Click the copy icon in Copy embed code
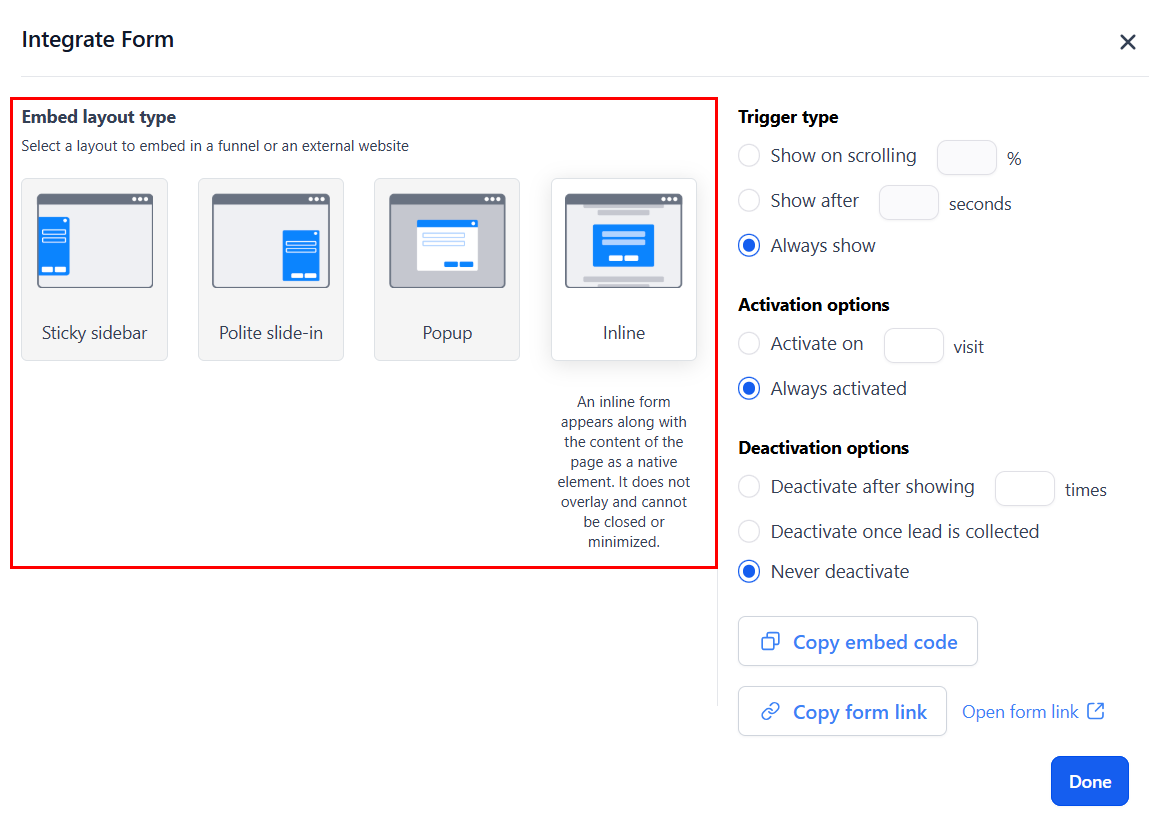This screenshot has width=1158, height=830. [x=770, y=641]
